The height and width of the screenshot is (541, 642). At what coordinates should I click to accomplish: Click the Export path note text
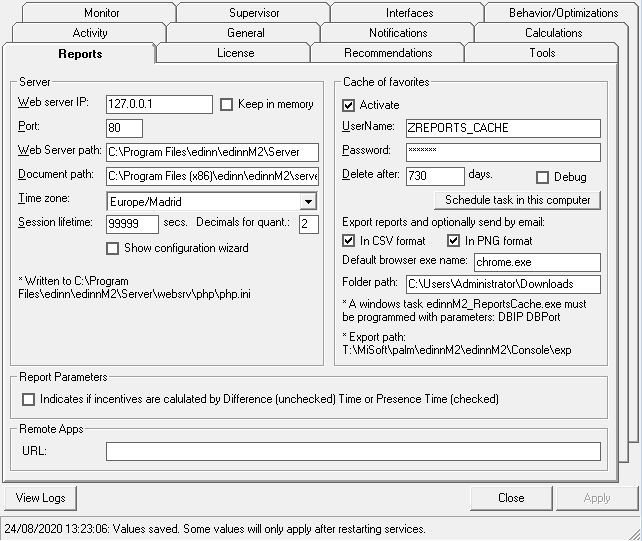(x=457, y=344)
